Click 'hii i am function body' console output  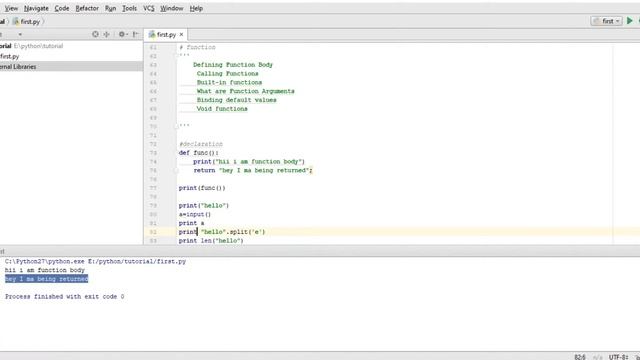click(45, 270)
